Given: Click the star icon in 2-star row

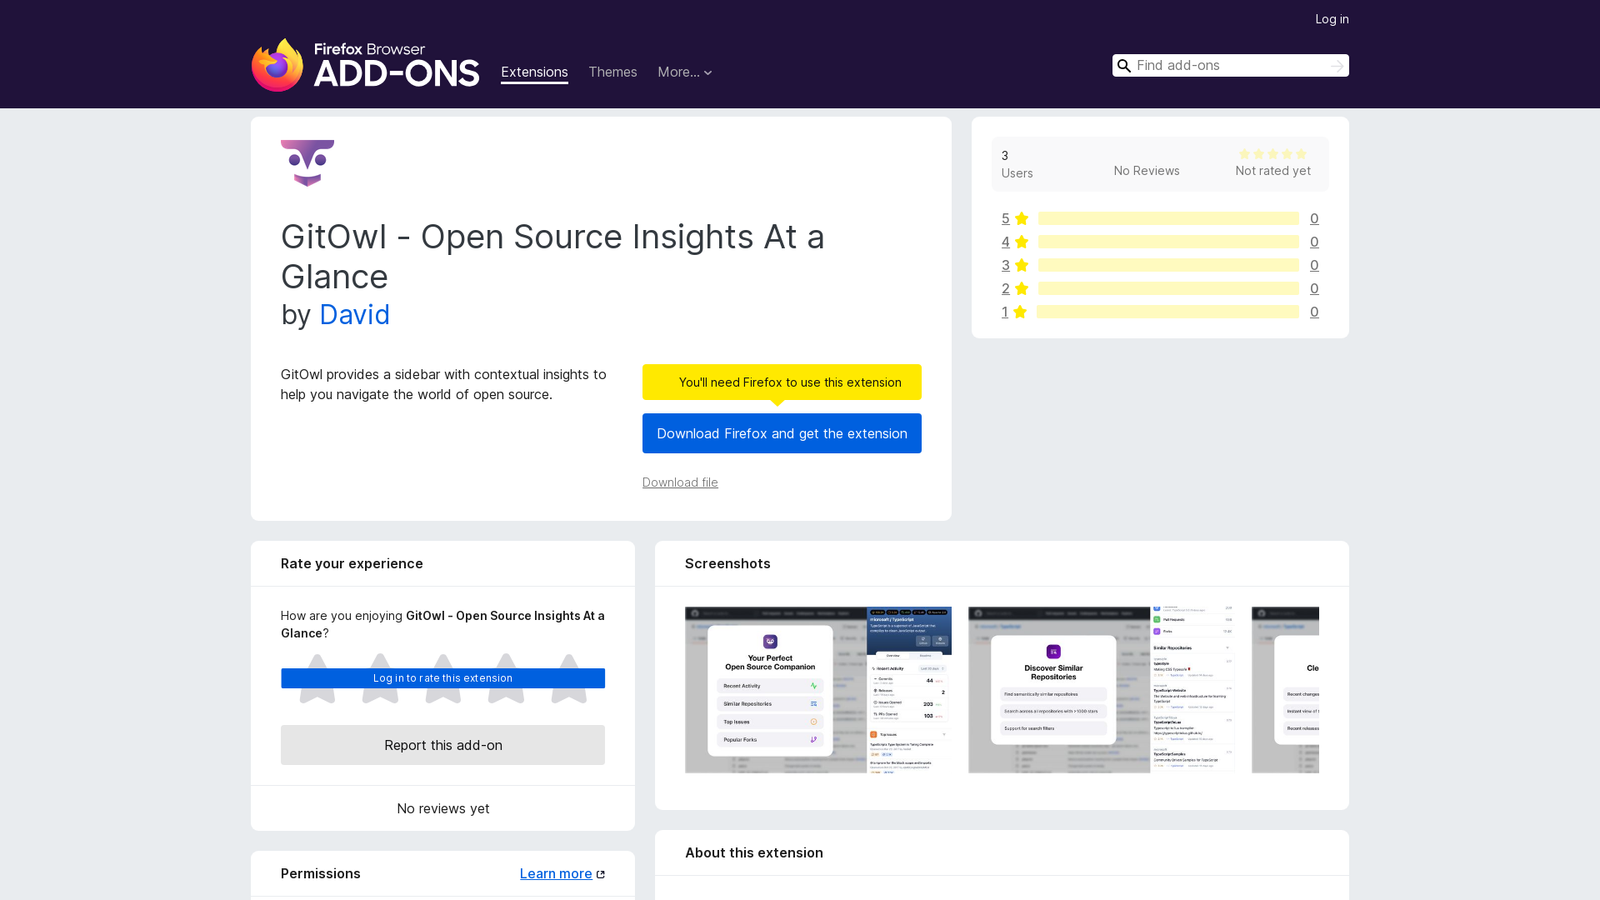Looking at the screenshot, I should [1021, 289].
